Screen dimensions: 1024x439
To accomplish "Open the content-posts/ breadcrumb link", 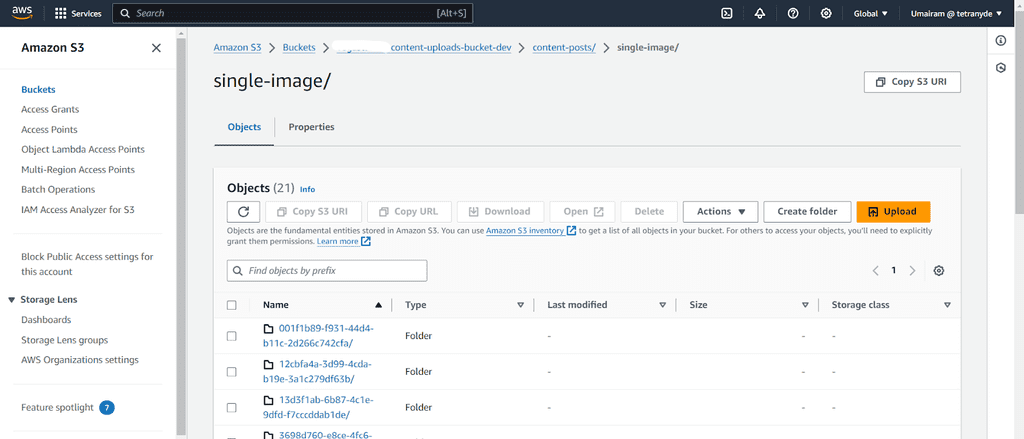I will pos(564,48).
